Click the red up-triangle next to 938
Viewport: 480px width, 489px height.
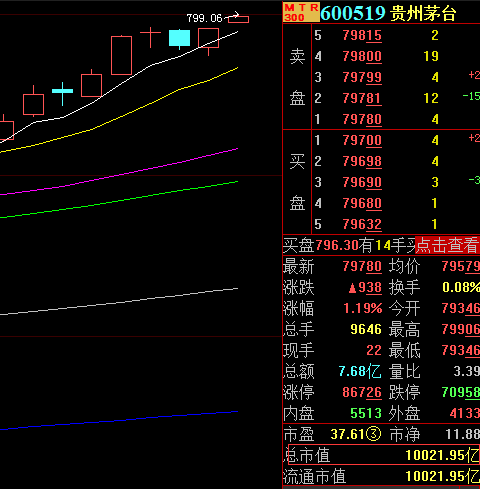pos(352,288)
